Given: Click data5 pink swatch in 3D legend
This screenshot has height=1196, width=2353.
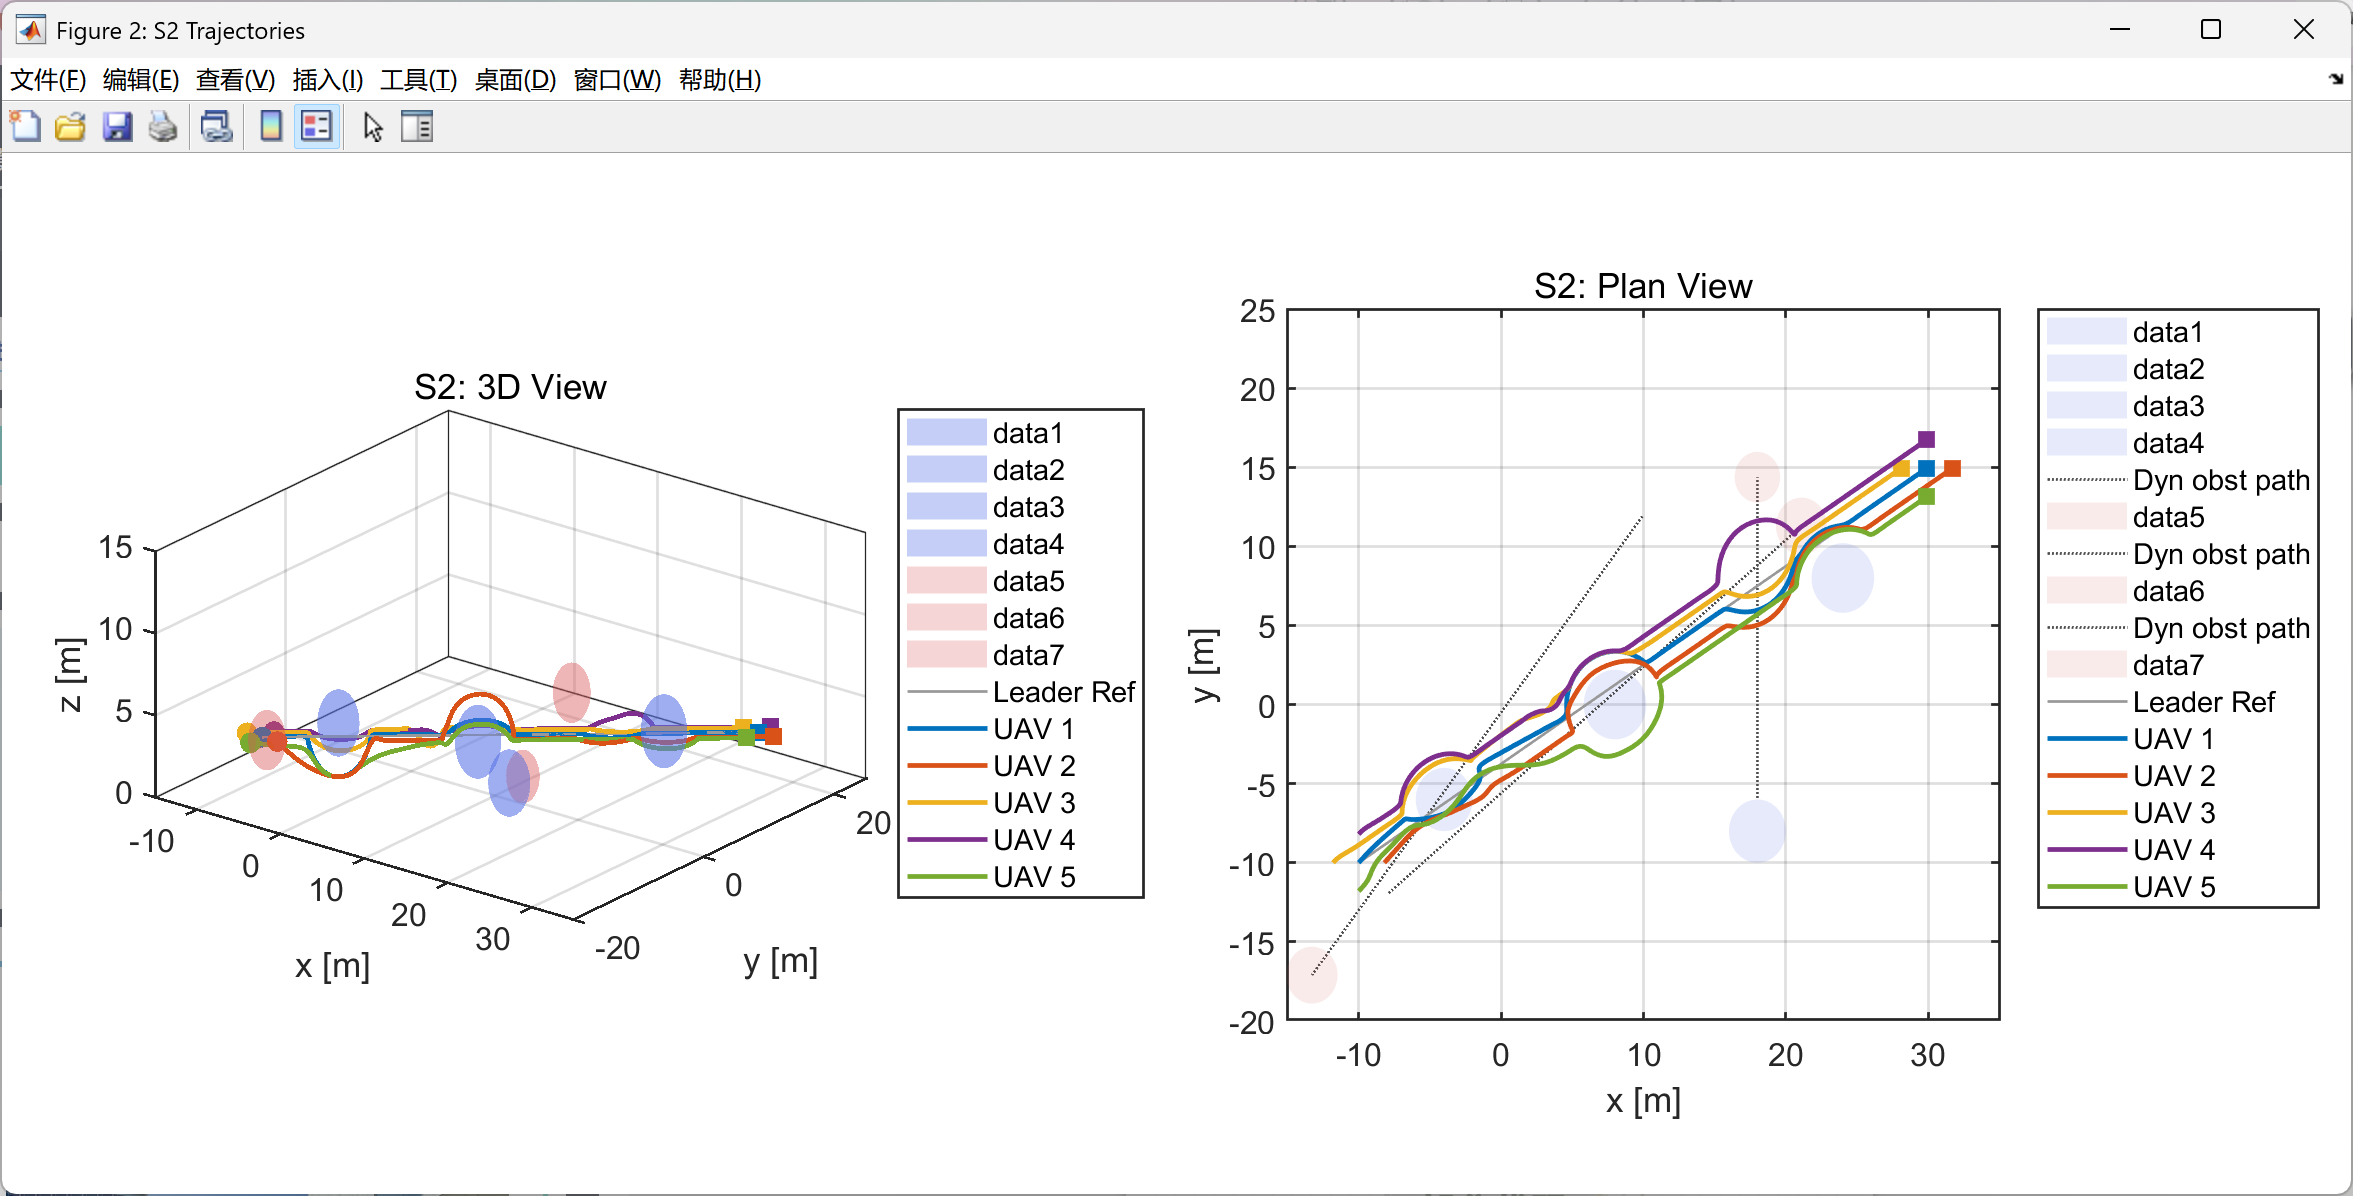Looking at the screenshot, I should coord(946,581).
